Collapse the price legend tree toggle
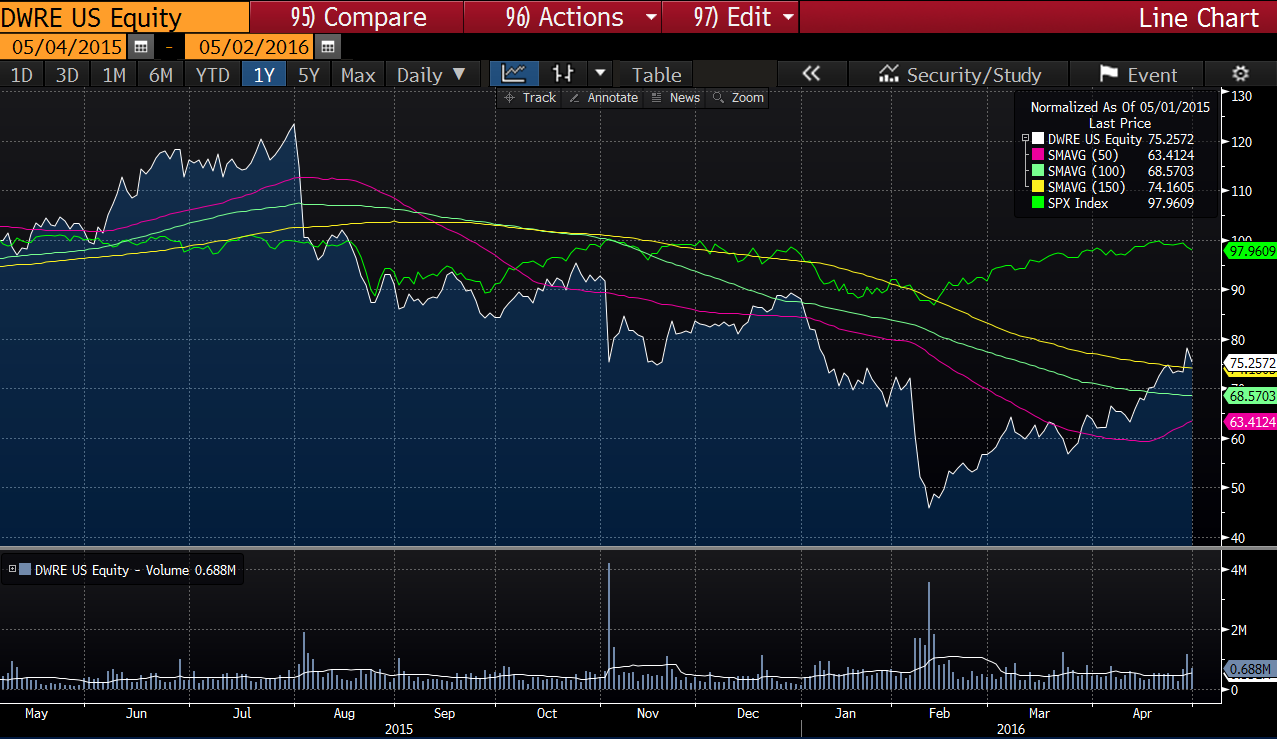The image size is (1277, 739). 1024,139
